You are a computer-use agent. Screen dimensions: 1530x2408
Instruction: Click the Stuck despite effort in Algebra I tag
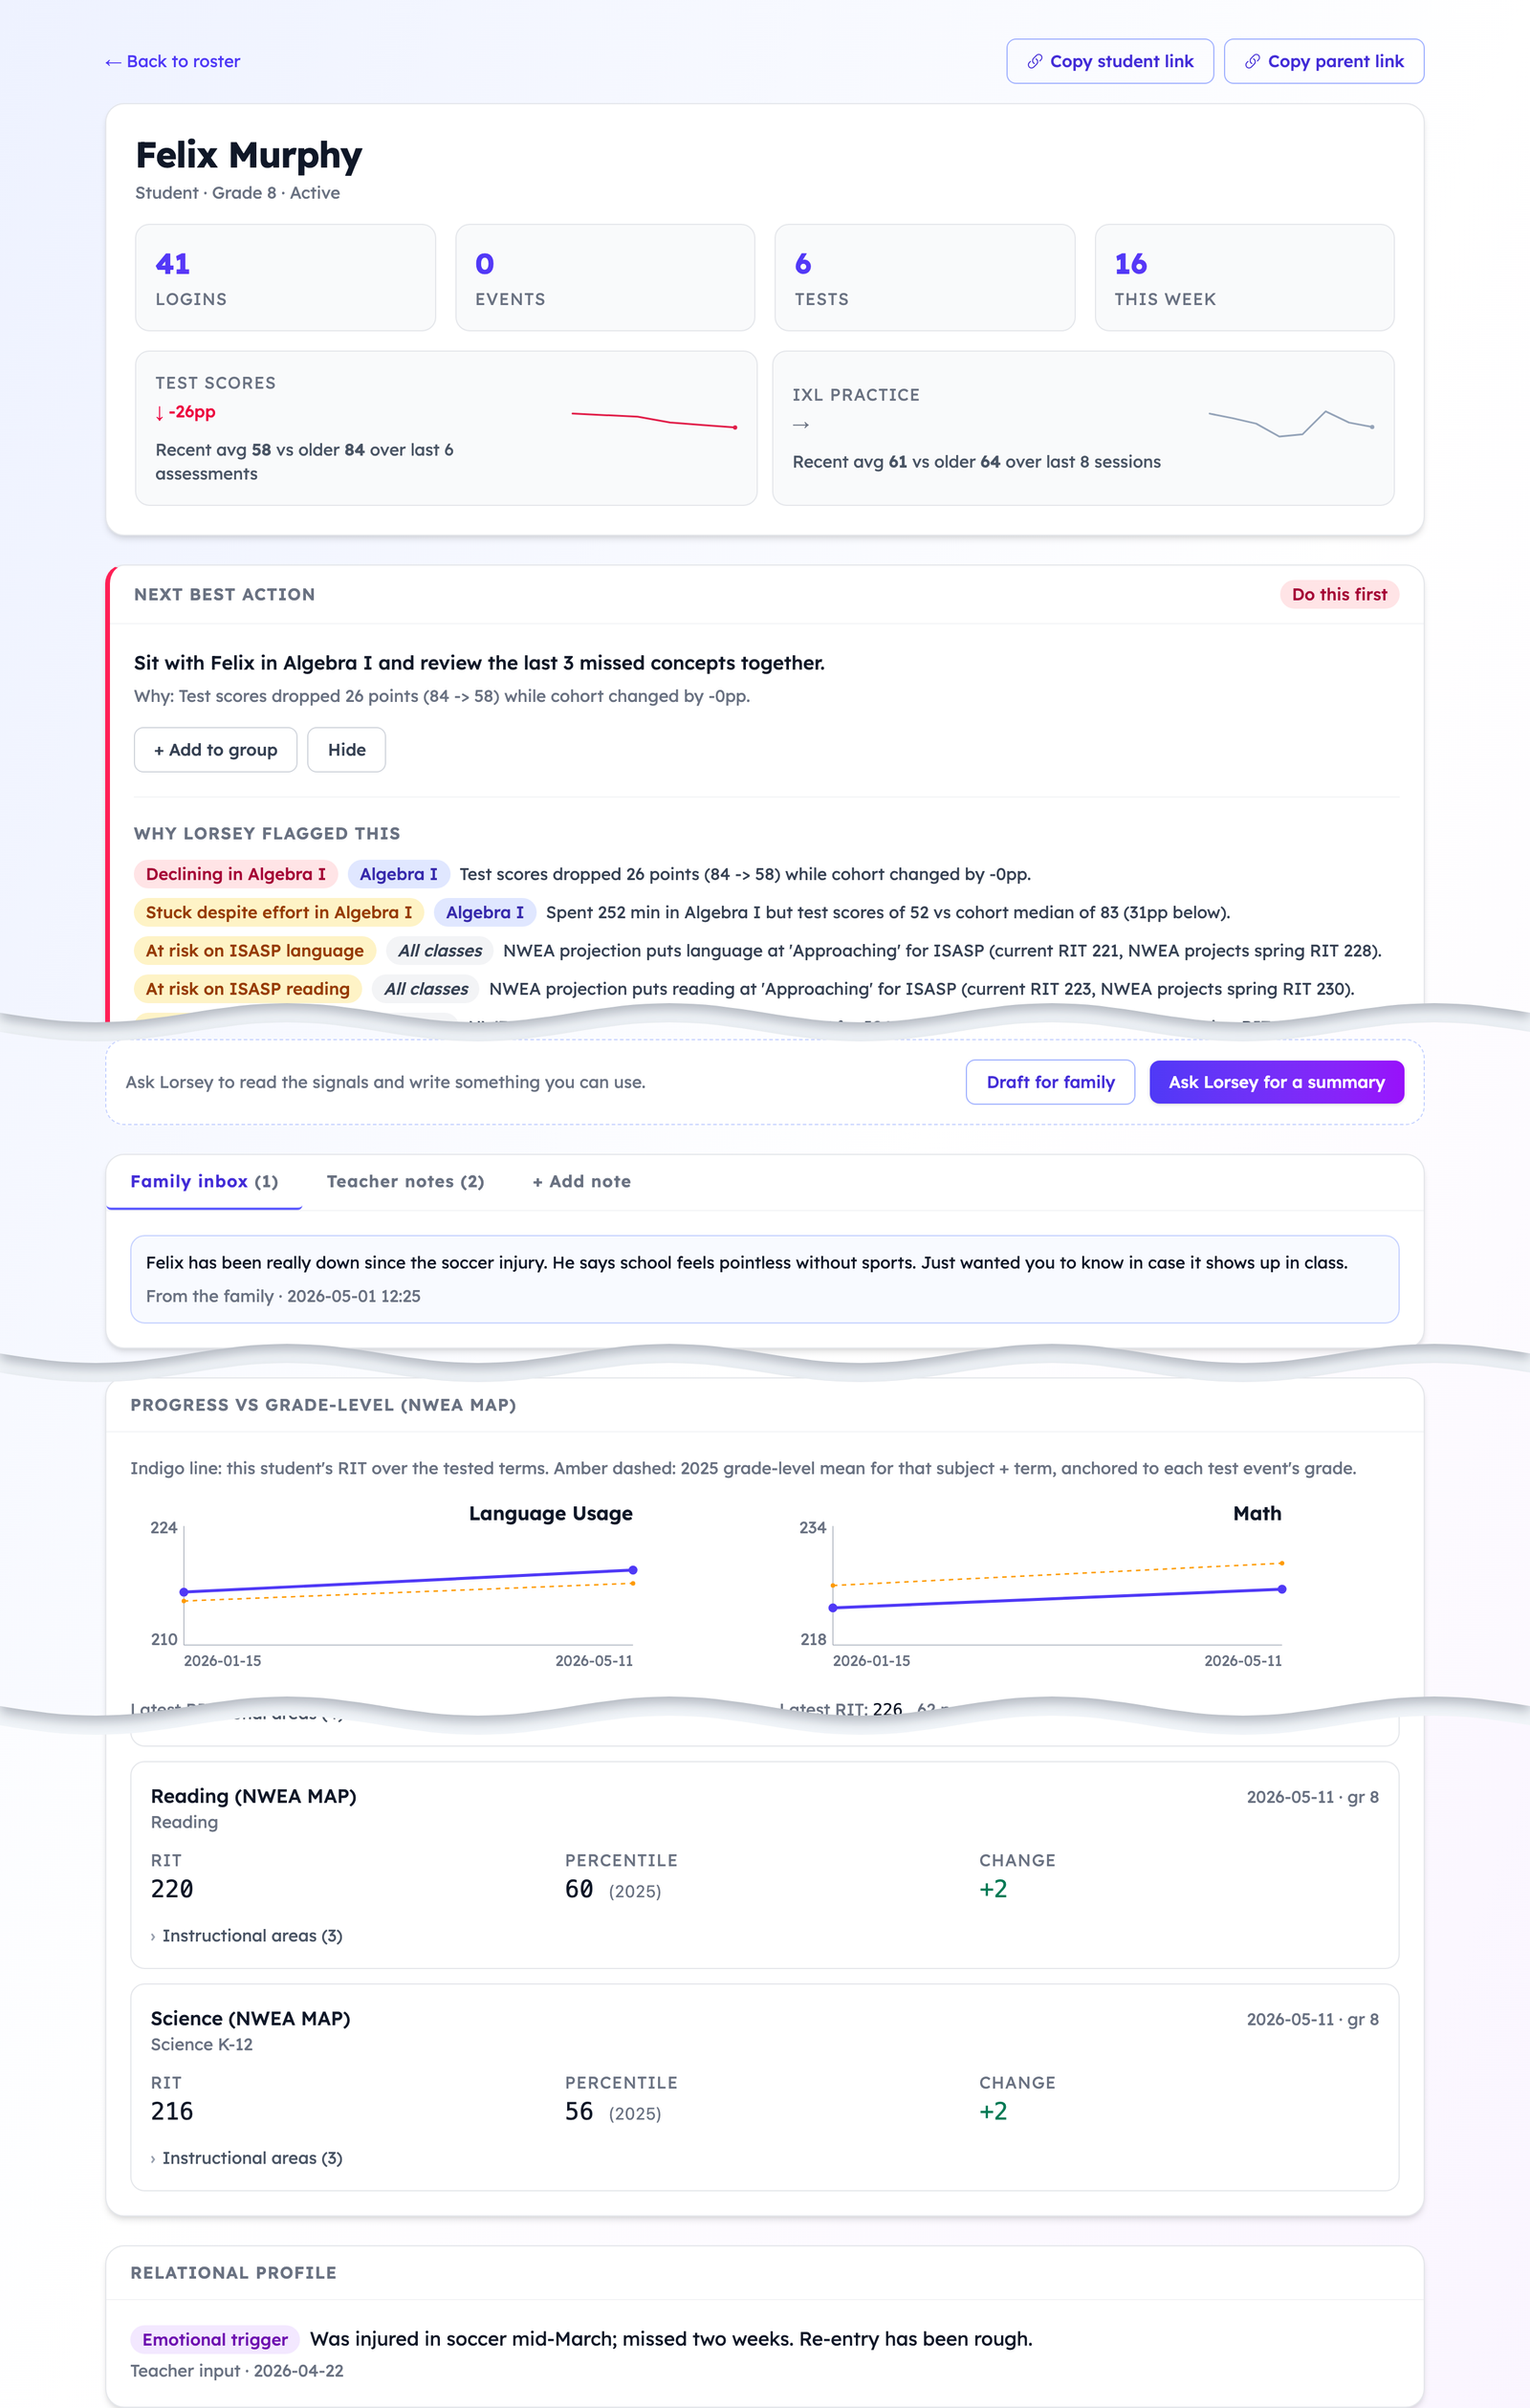tap(279, 912)
